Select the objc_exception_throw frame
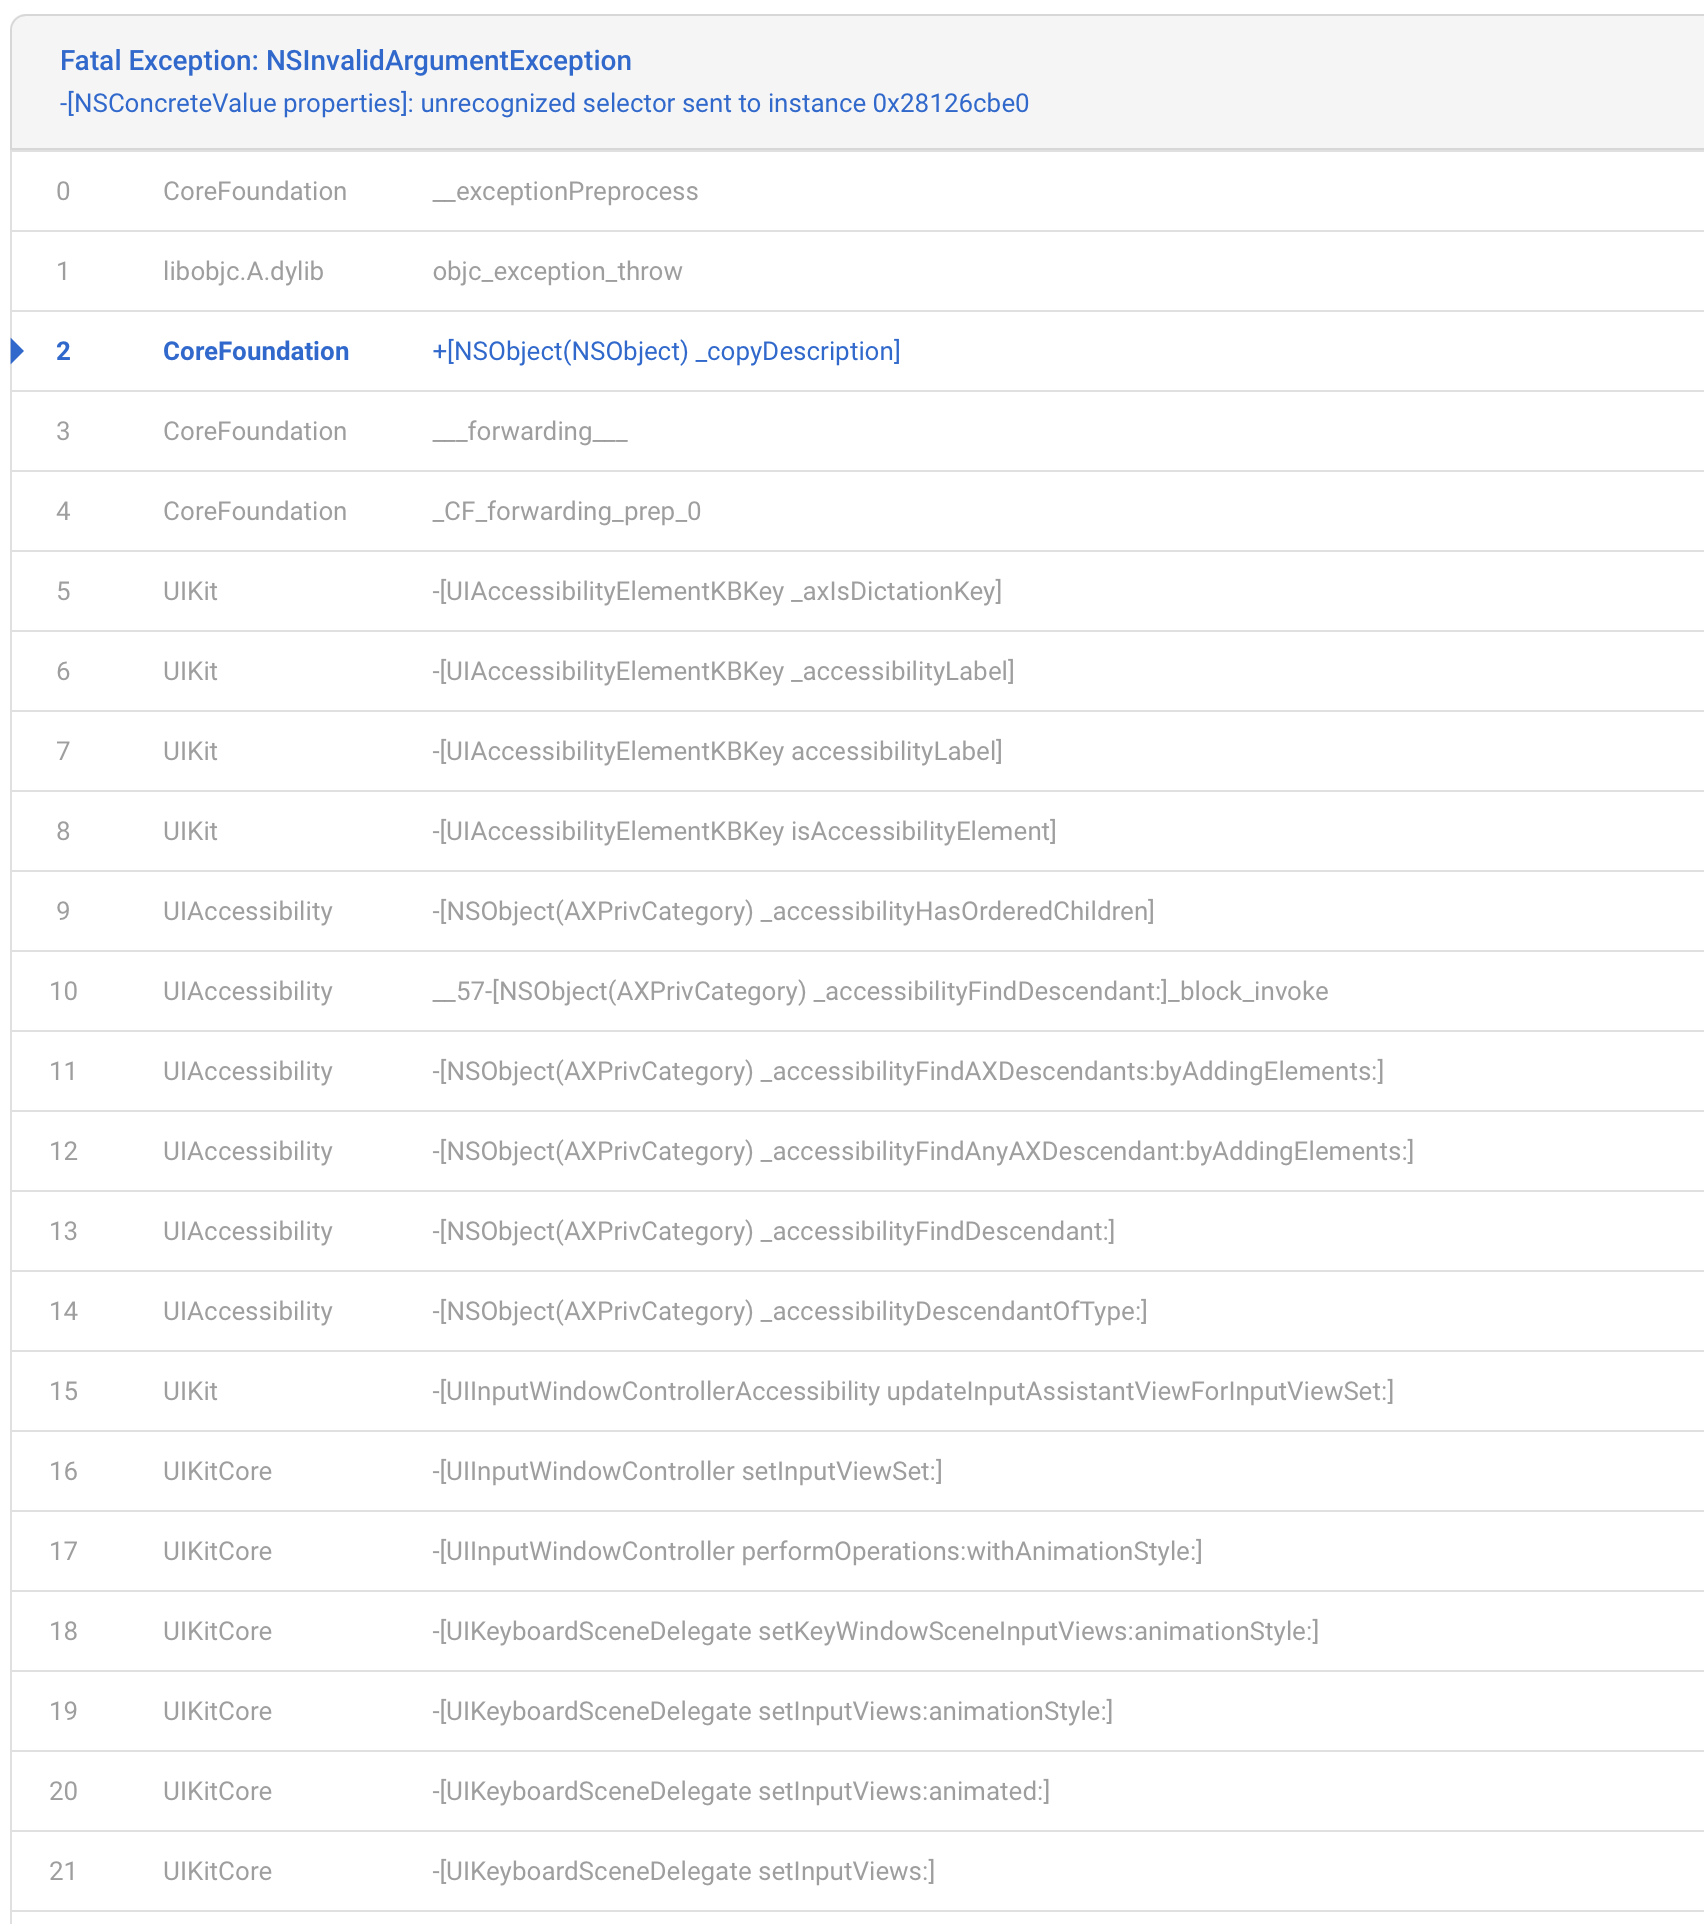This screenshot has width=1704, height=1924. 557,271
